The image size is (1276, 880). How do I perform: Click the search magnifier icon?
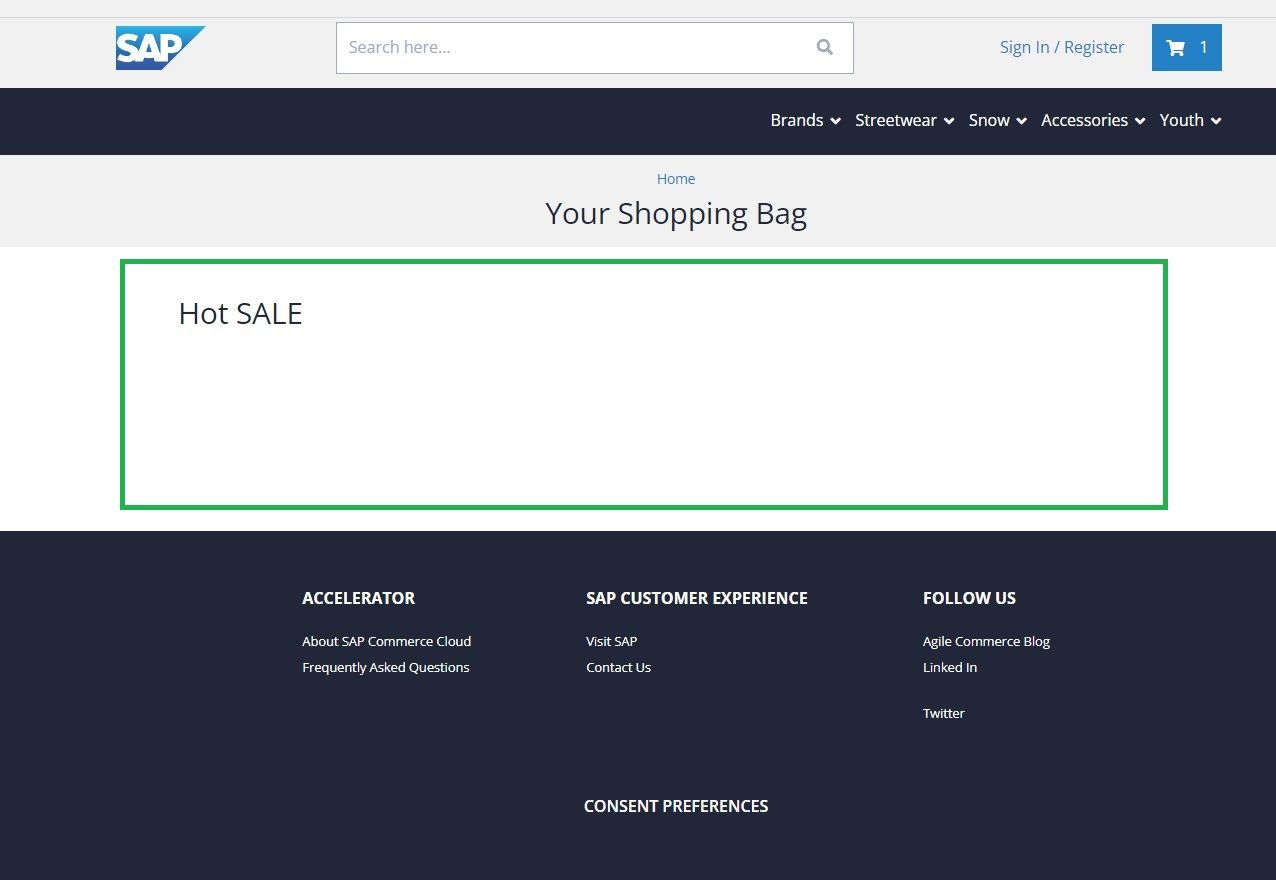click(x=825, y=47)
